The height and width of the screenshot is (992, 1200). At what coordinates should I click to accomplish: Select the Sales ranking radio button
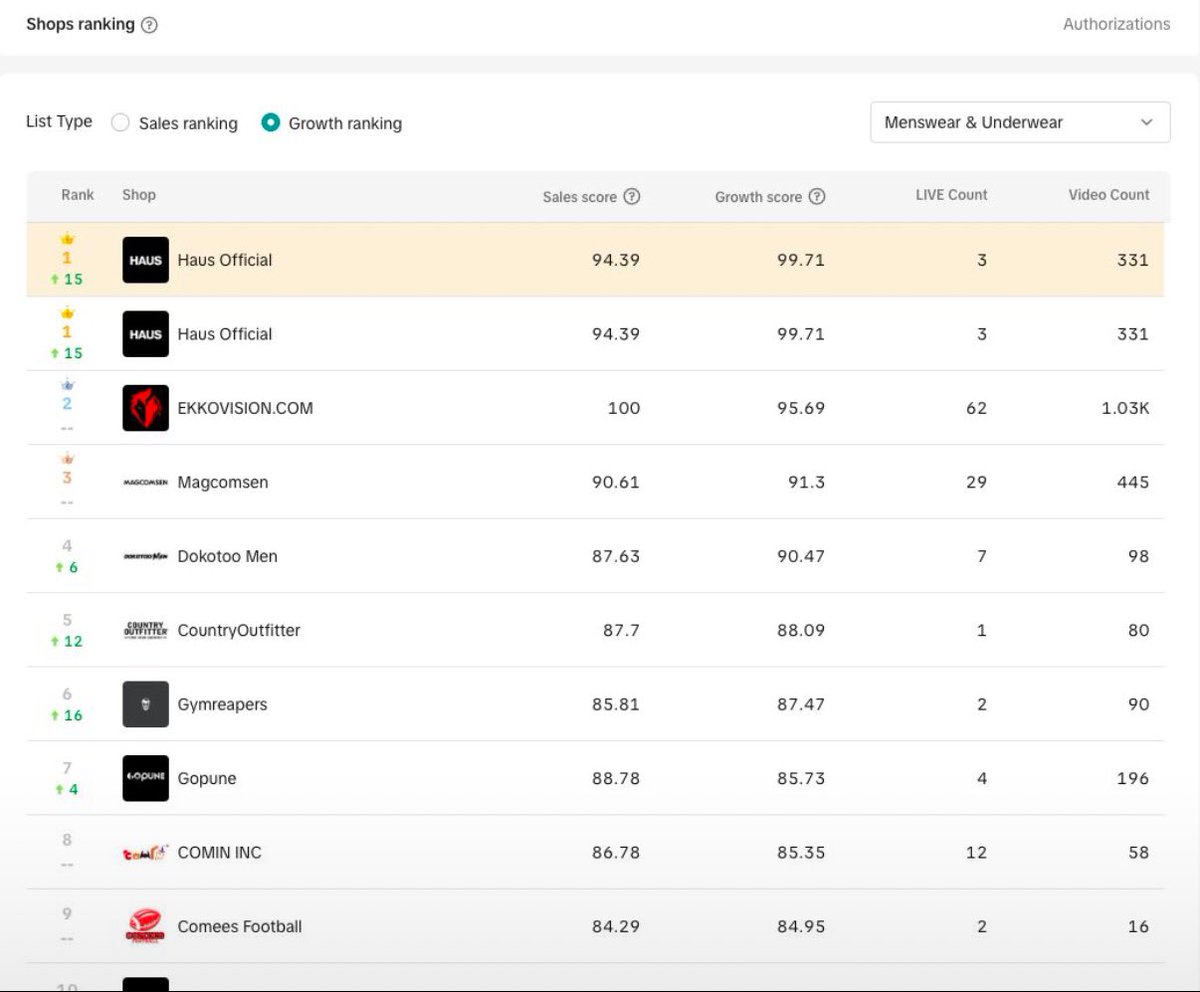120,122
